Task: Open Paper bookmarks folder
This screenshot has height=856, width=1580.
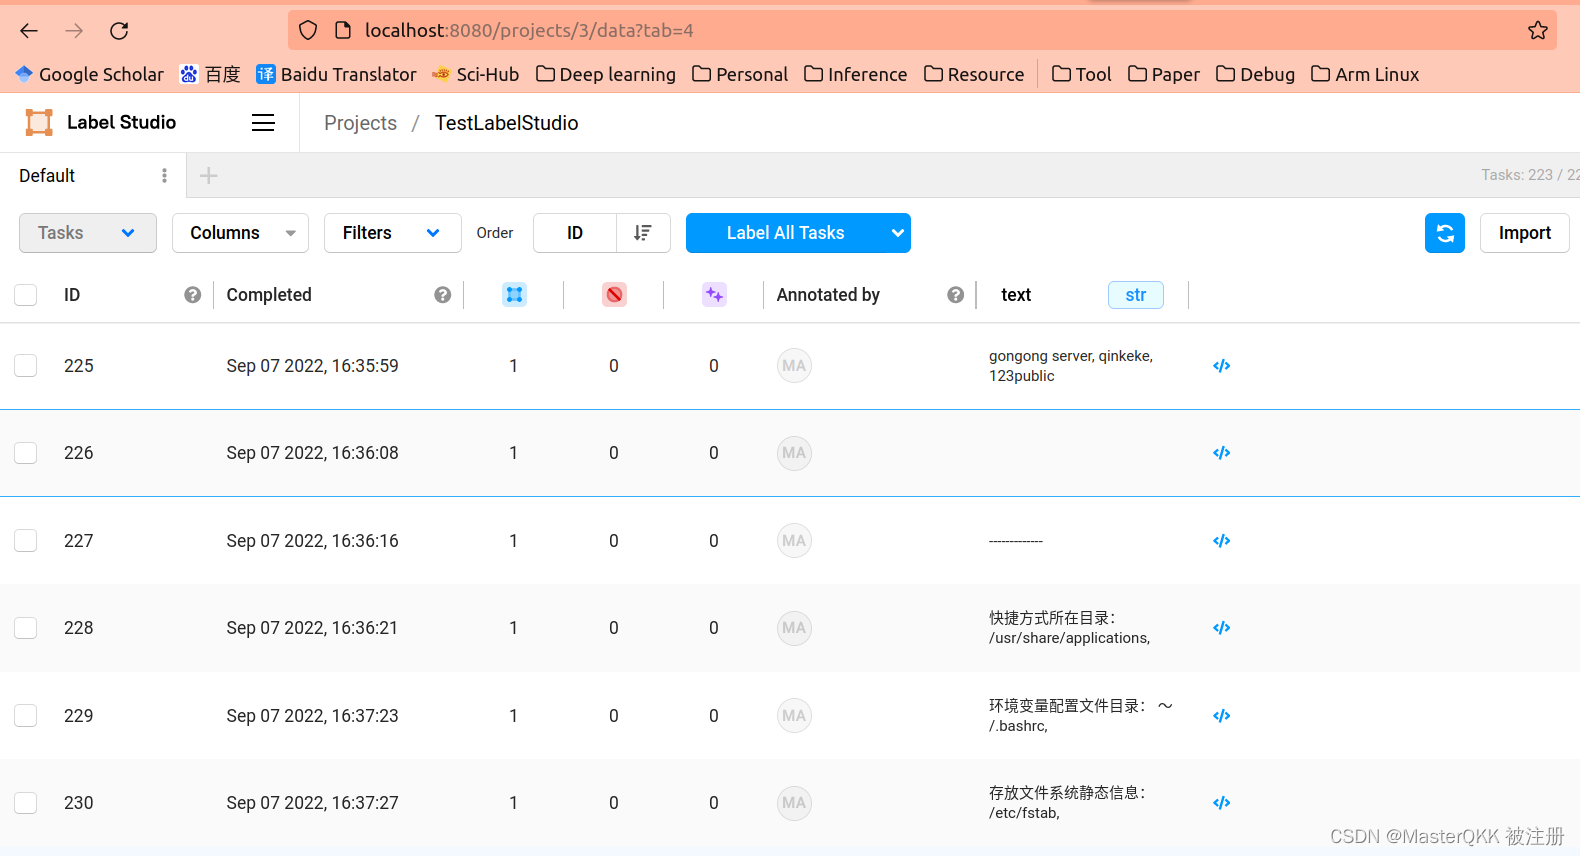Action: (1164, 74)
